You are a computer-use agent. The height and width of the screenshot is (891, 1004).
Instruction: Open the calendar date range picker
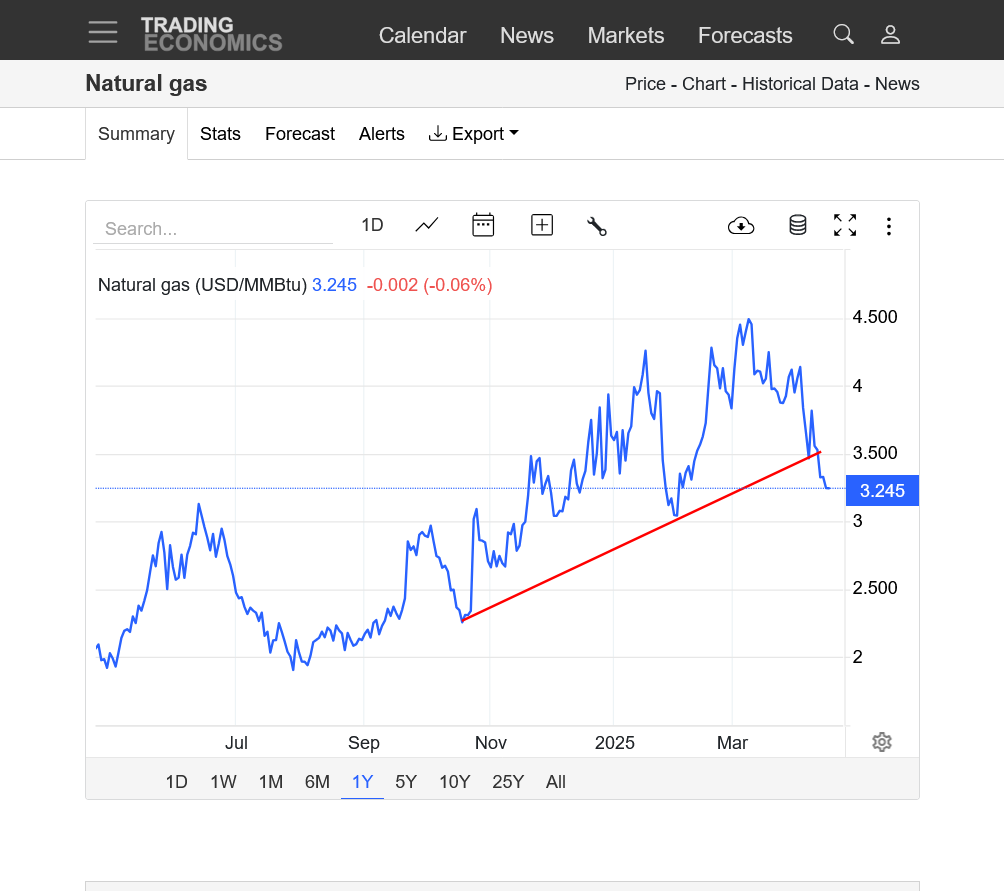point(483,225)
